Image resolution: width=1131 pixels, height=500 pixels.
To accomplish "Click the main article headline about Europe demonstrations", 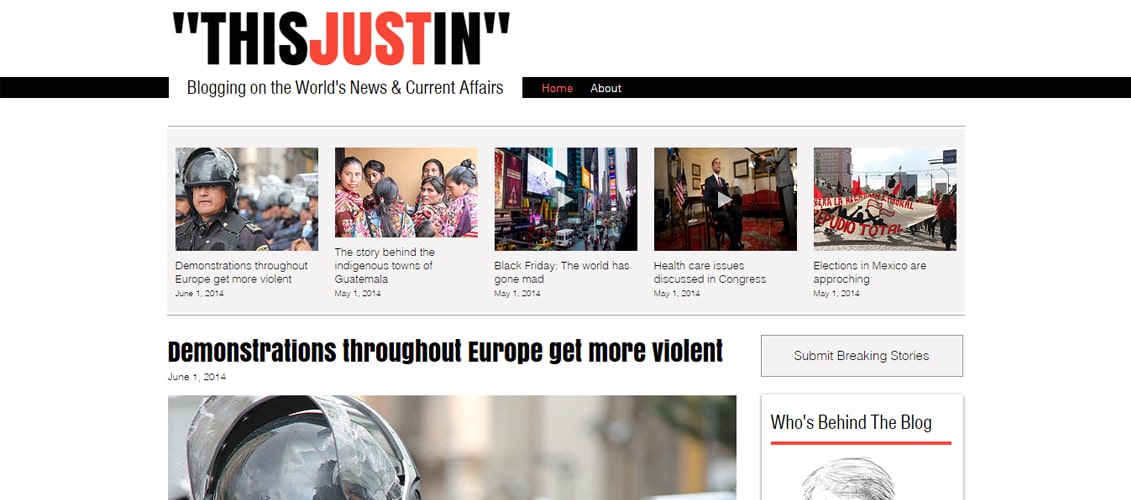I will point(445,351).
